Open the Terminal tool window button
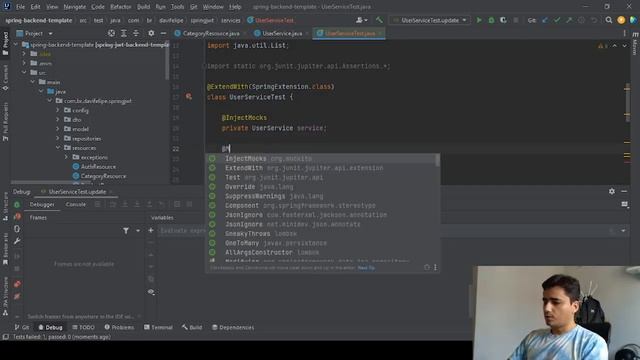640x360 pixels. click(158, 327)
